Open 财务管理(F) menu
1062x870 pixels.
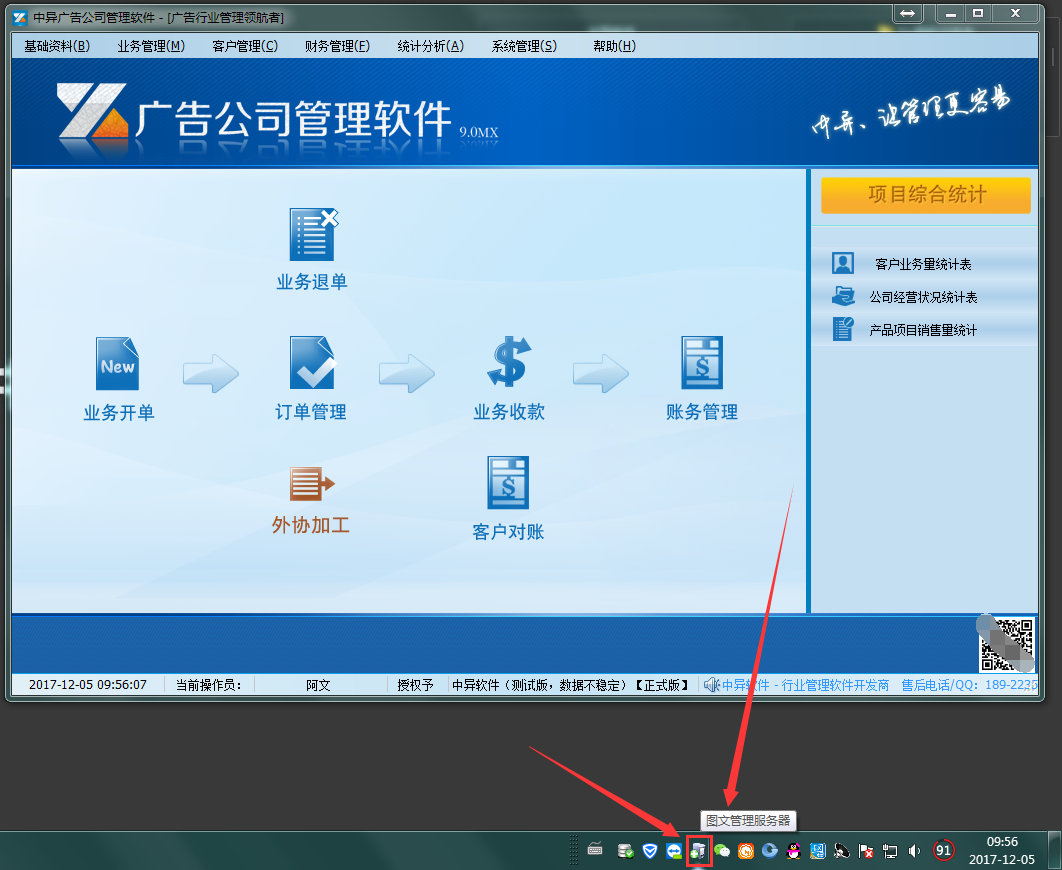[337, 46]
